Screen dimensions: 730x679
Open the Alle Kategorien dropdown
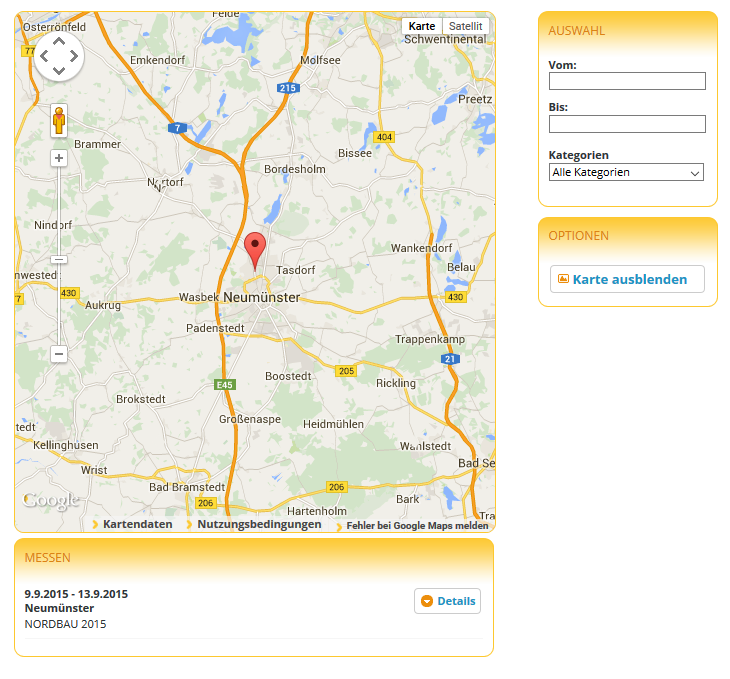pos(626,172)
